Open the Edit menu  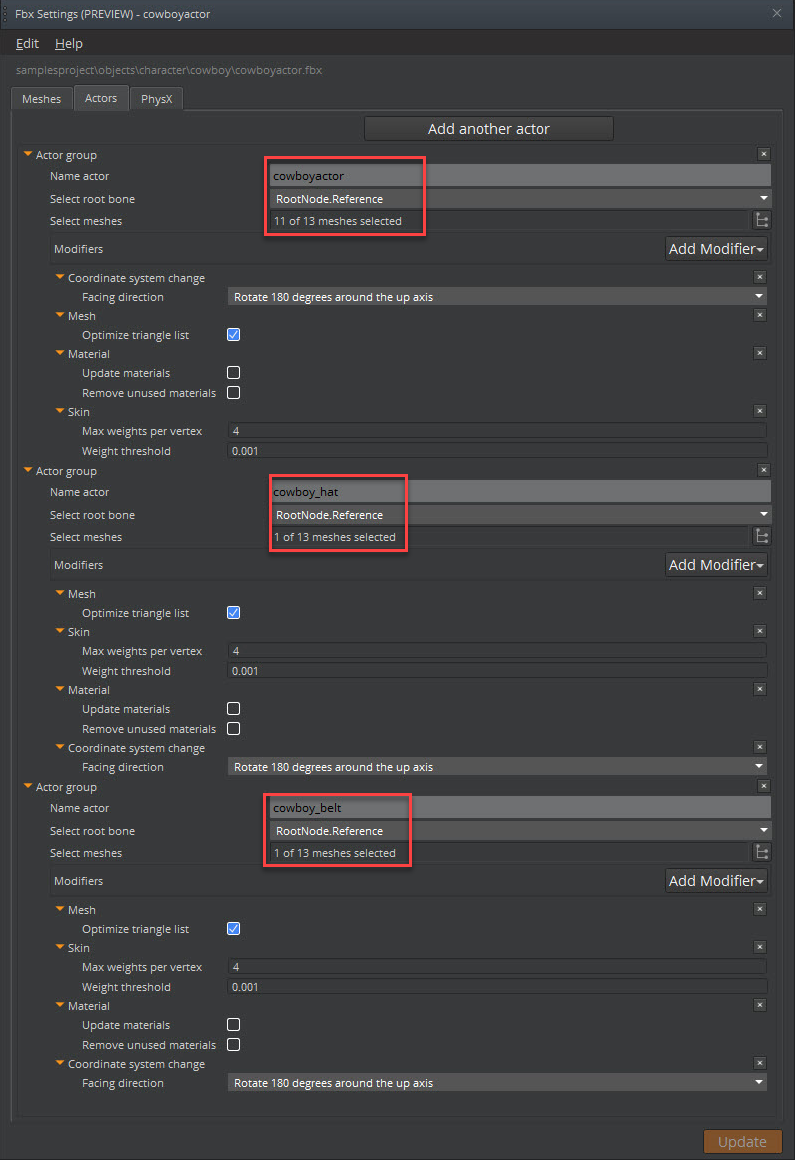(28, 44)
